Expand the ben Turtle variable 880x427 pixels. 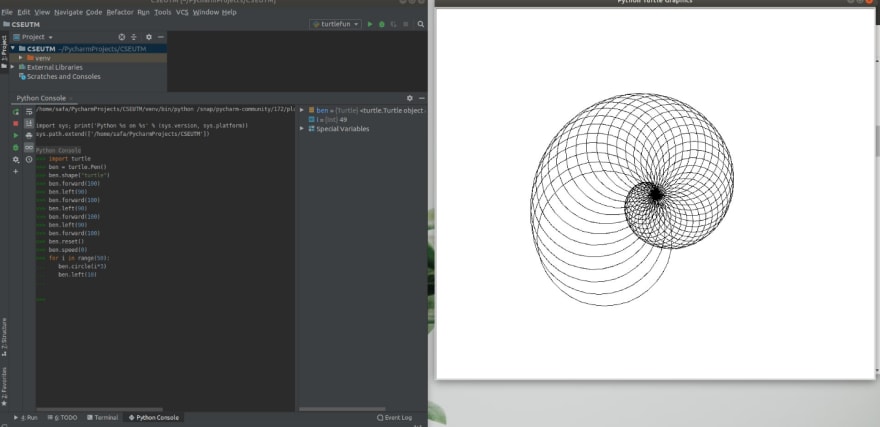tap(302, 111)
